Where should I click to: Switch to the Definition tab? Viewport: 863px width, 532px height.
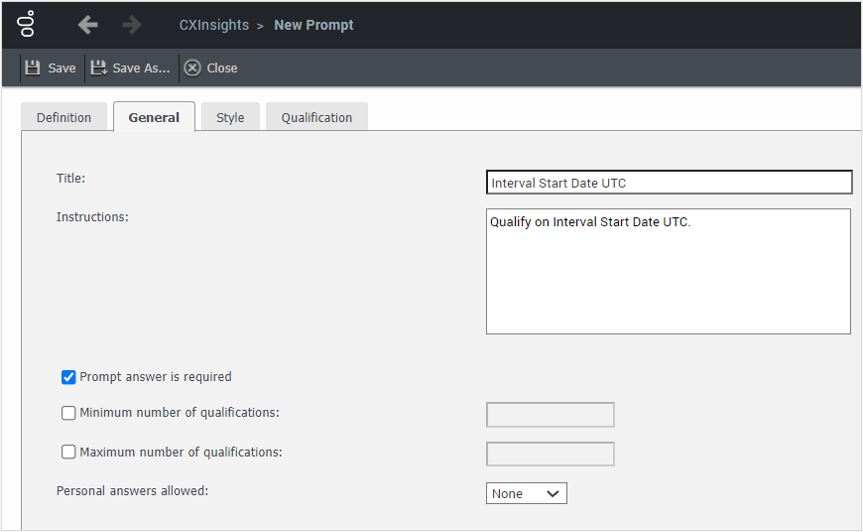[64, 118]
